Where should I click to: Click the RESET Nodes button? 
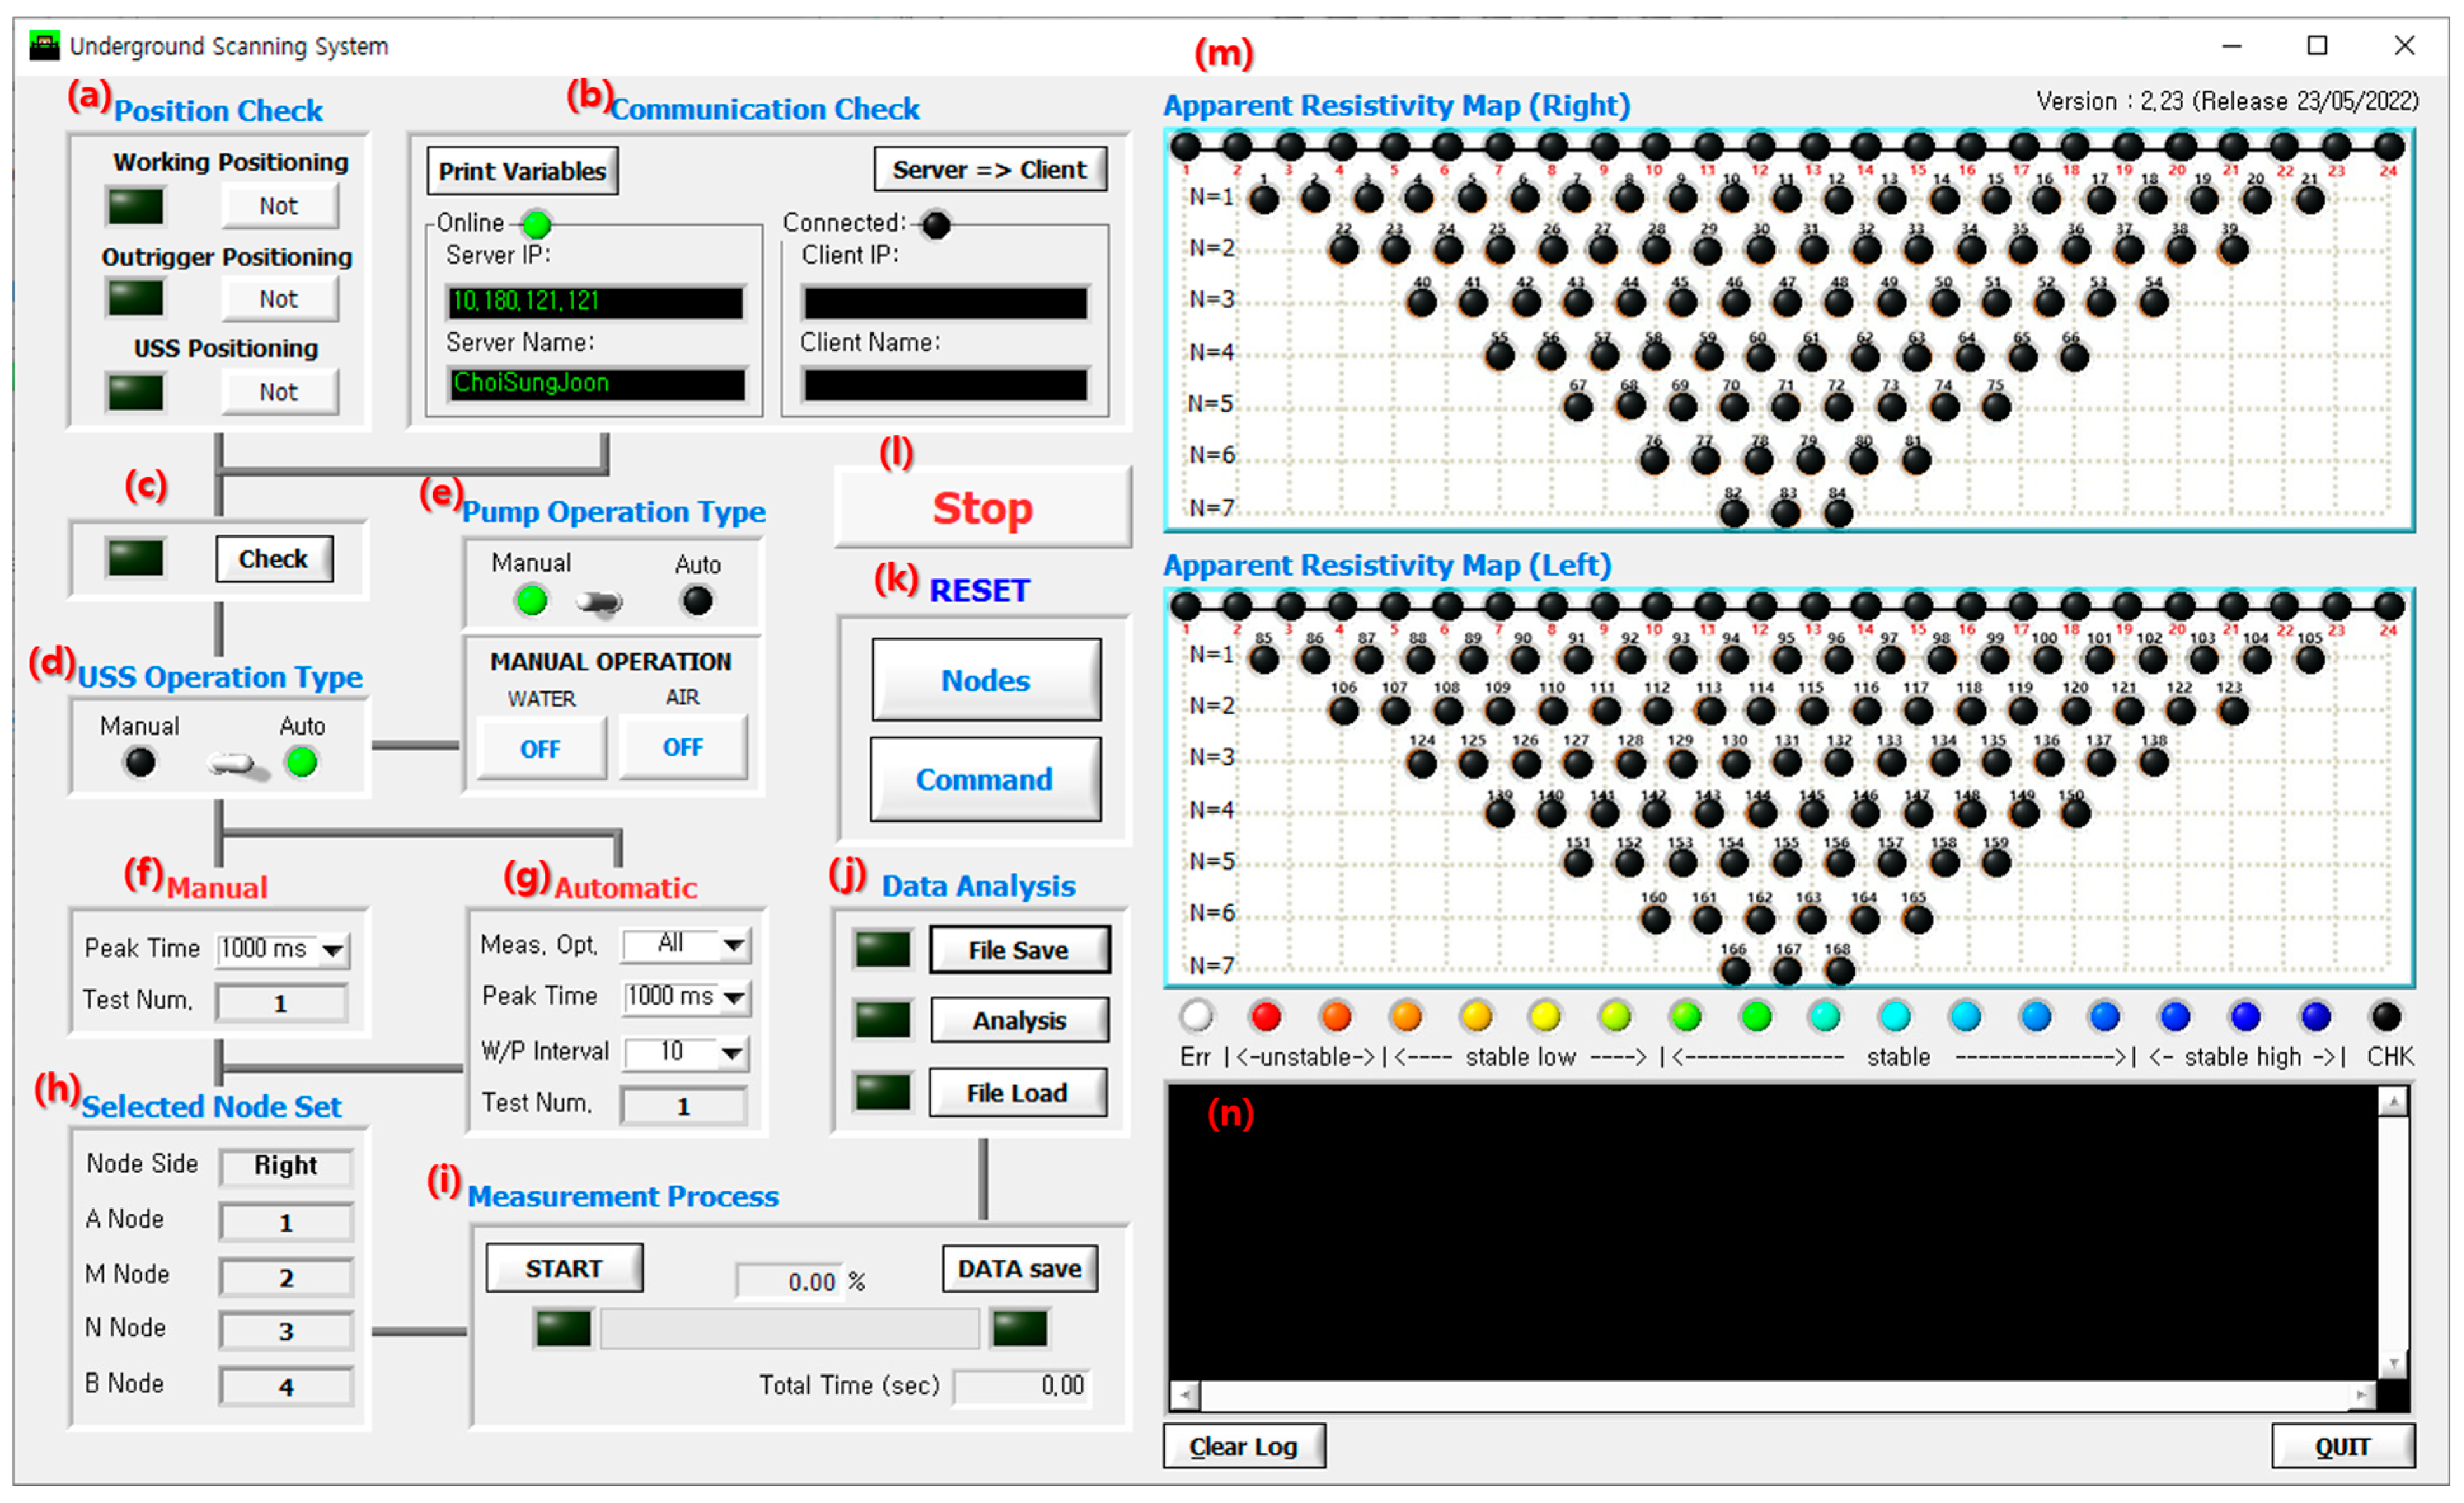[x=985, y=680]
